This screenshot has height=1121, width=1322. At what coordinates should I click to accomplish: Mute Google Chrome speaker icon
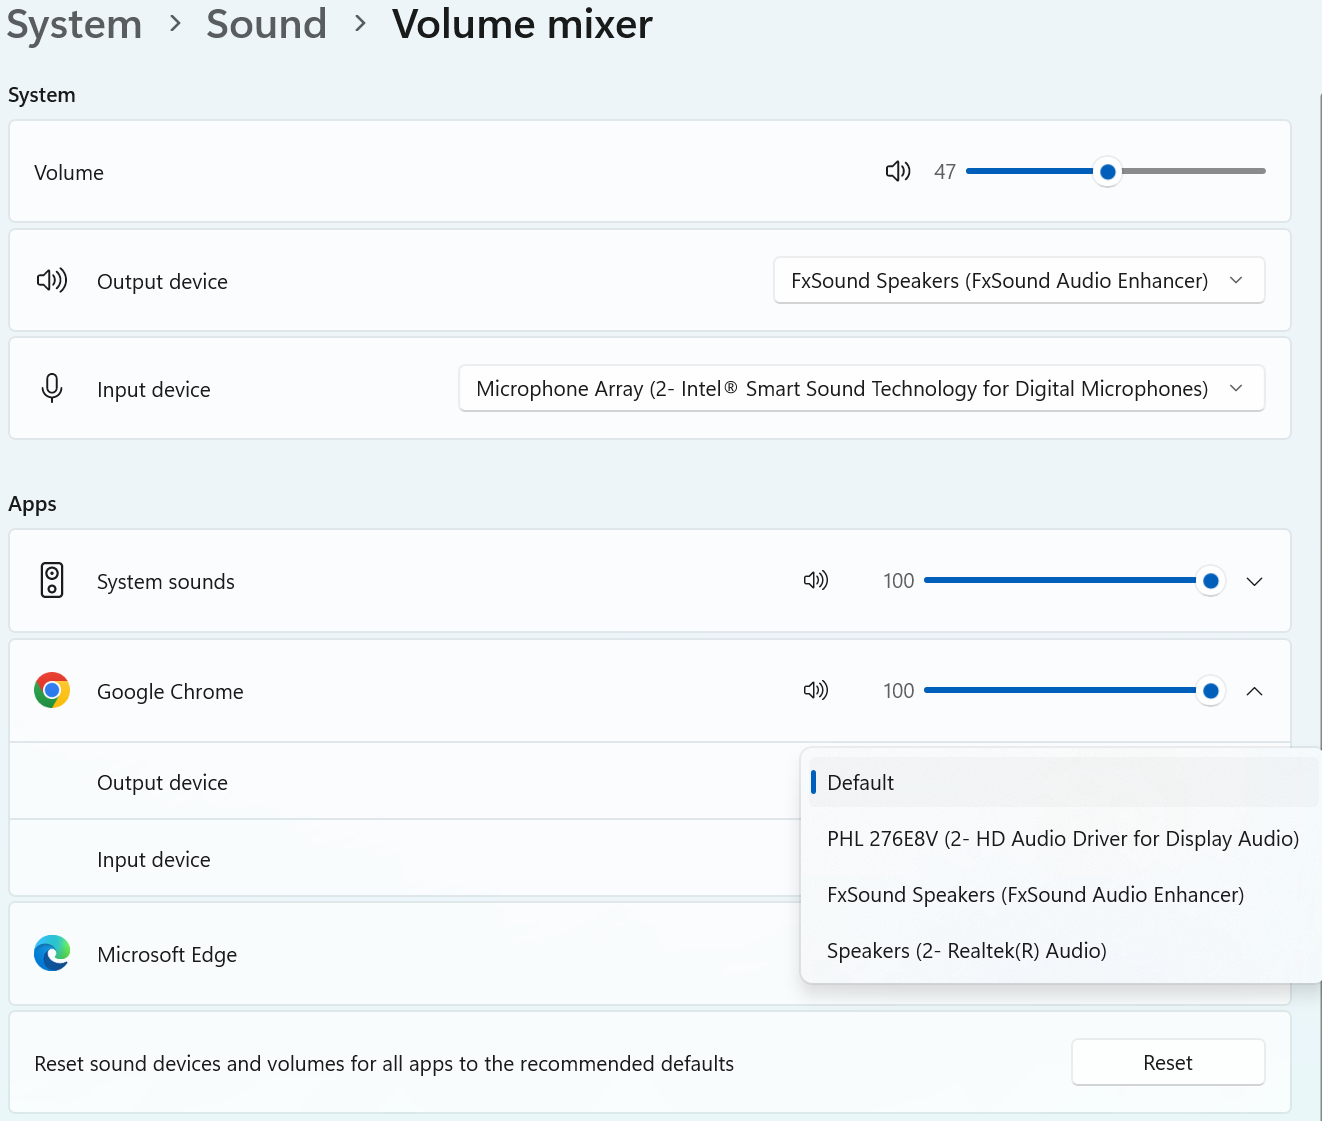tap(815, 690)
